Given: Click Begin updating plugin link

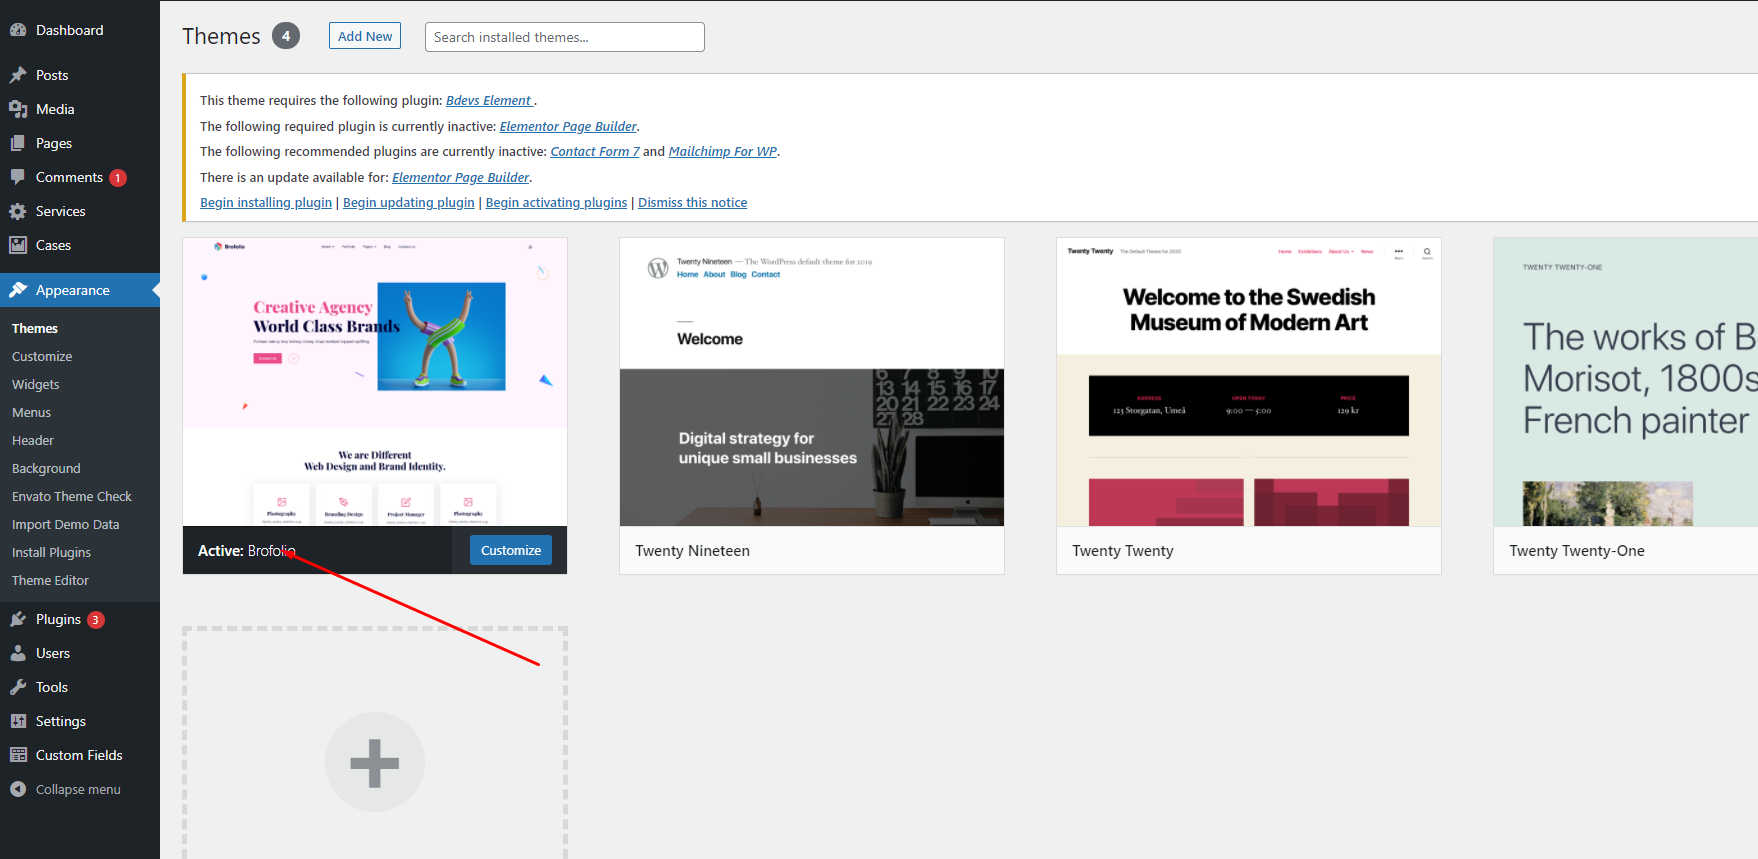Looking at the screenshot, I should click(x=409, y=202).
